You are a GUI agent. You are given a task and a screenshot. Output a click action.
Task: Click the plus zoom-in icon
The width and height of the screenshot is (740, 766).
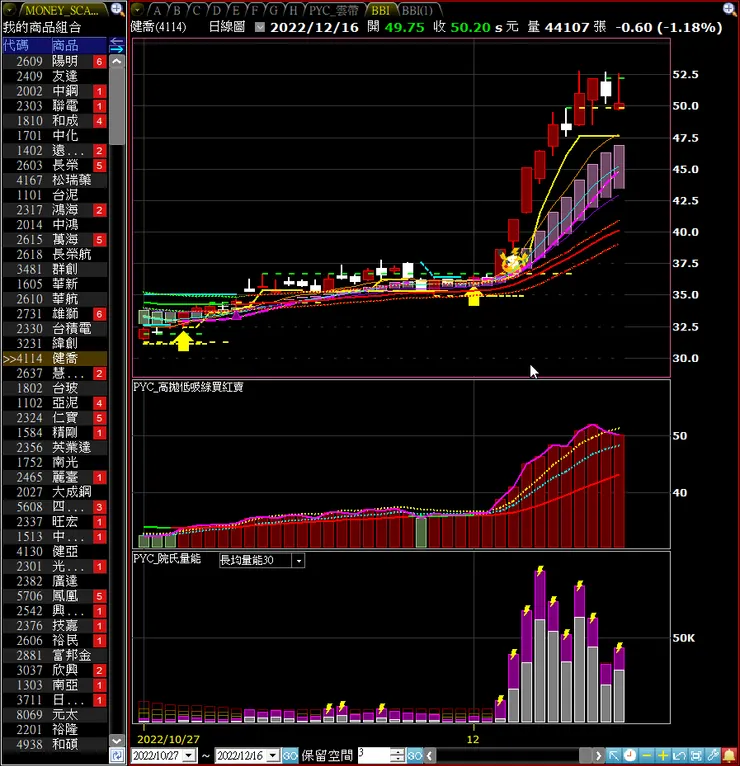[662, 756]
